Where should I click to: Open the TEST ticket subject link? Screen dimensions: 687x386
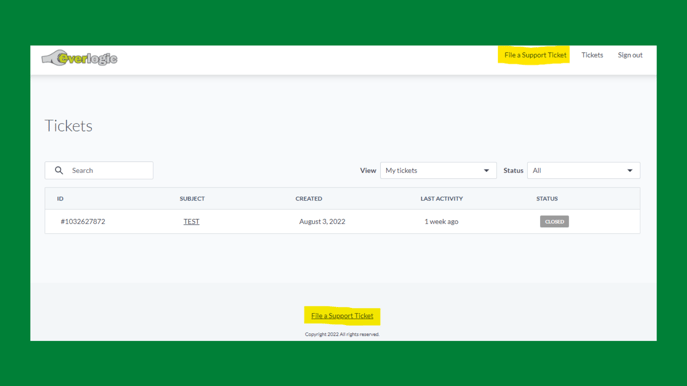[x=191, y=221]
